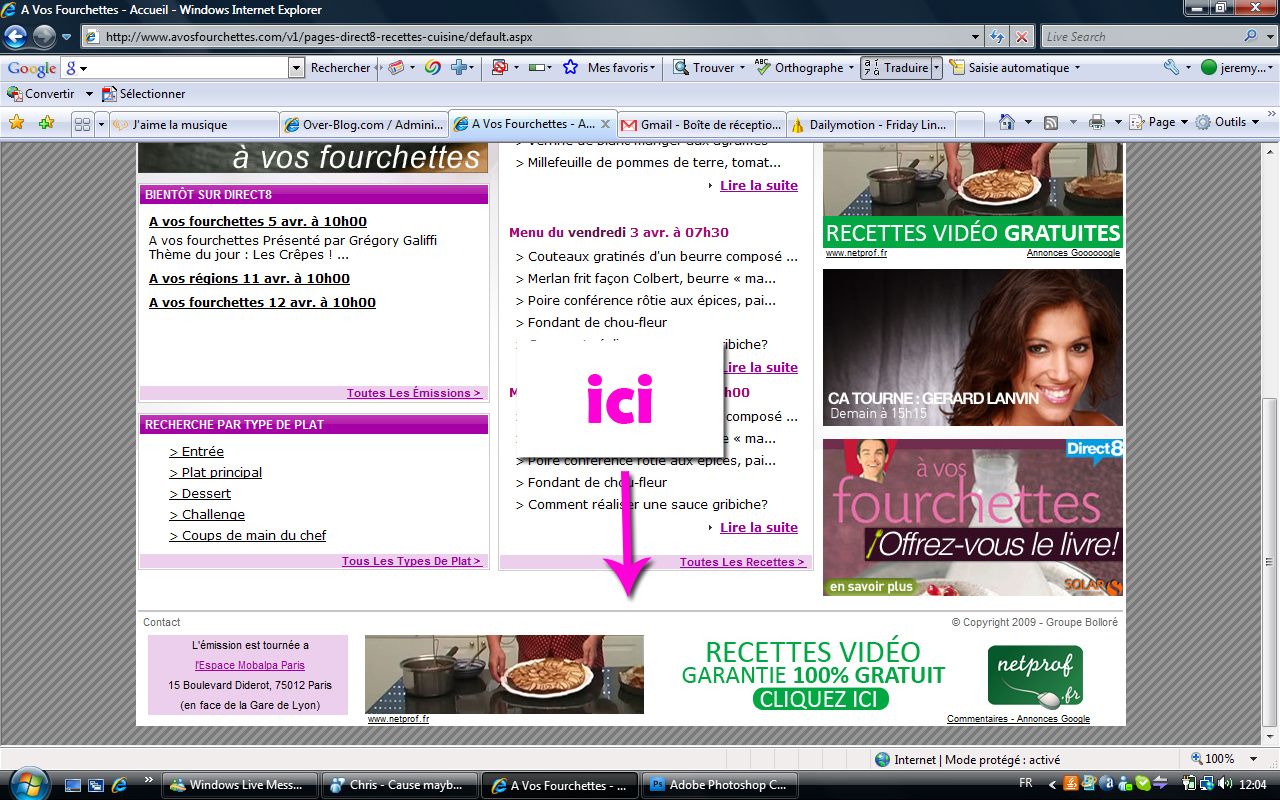Click the Contact footer link

coord(162,622)
